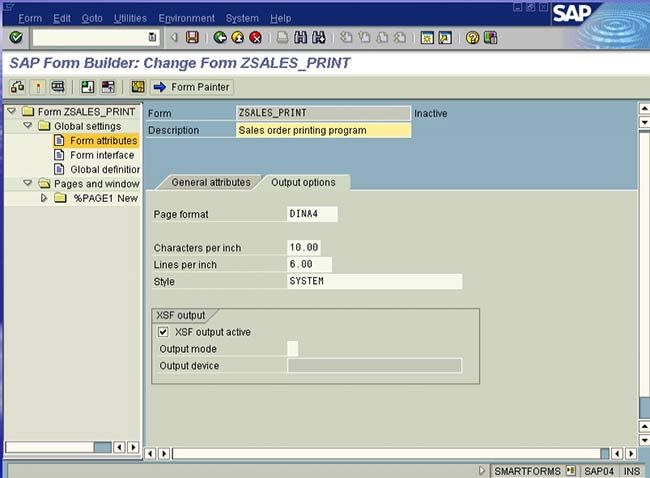This screenshot has height=478, width=650.
Task: Select the Output options tab
Action: pos(303,182)
